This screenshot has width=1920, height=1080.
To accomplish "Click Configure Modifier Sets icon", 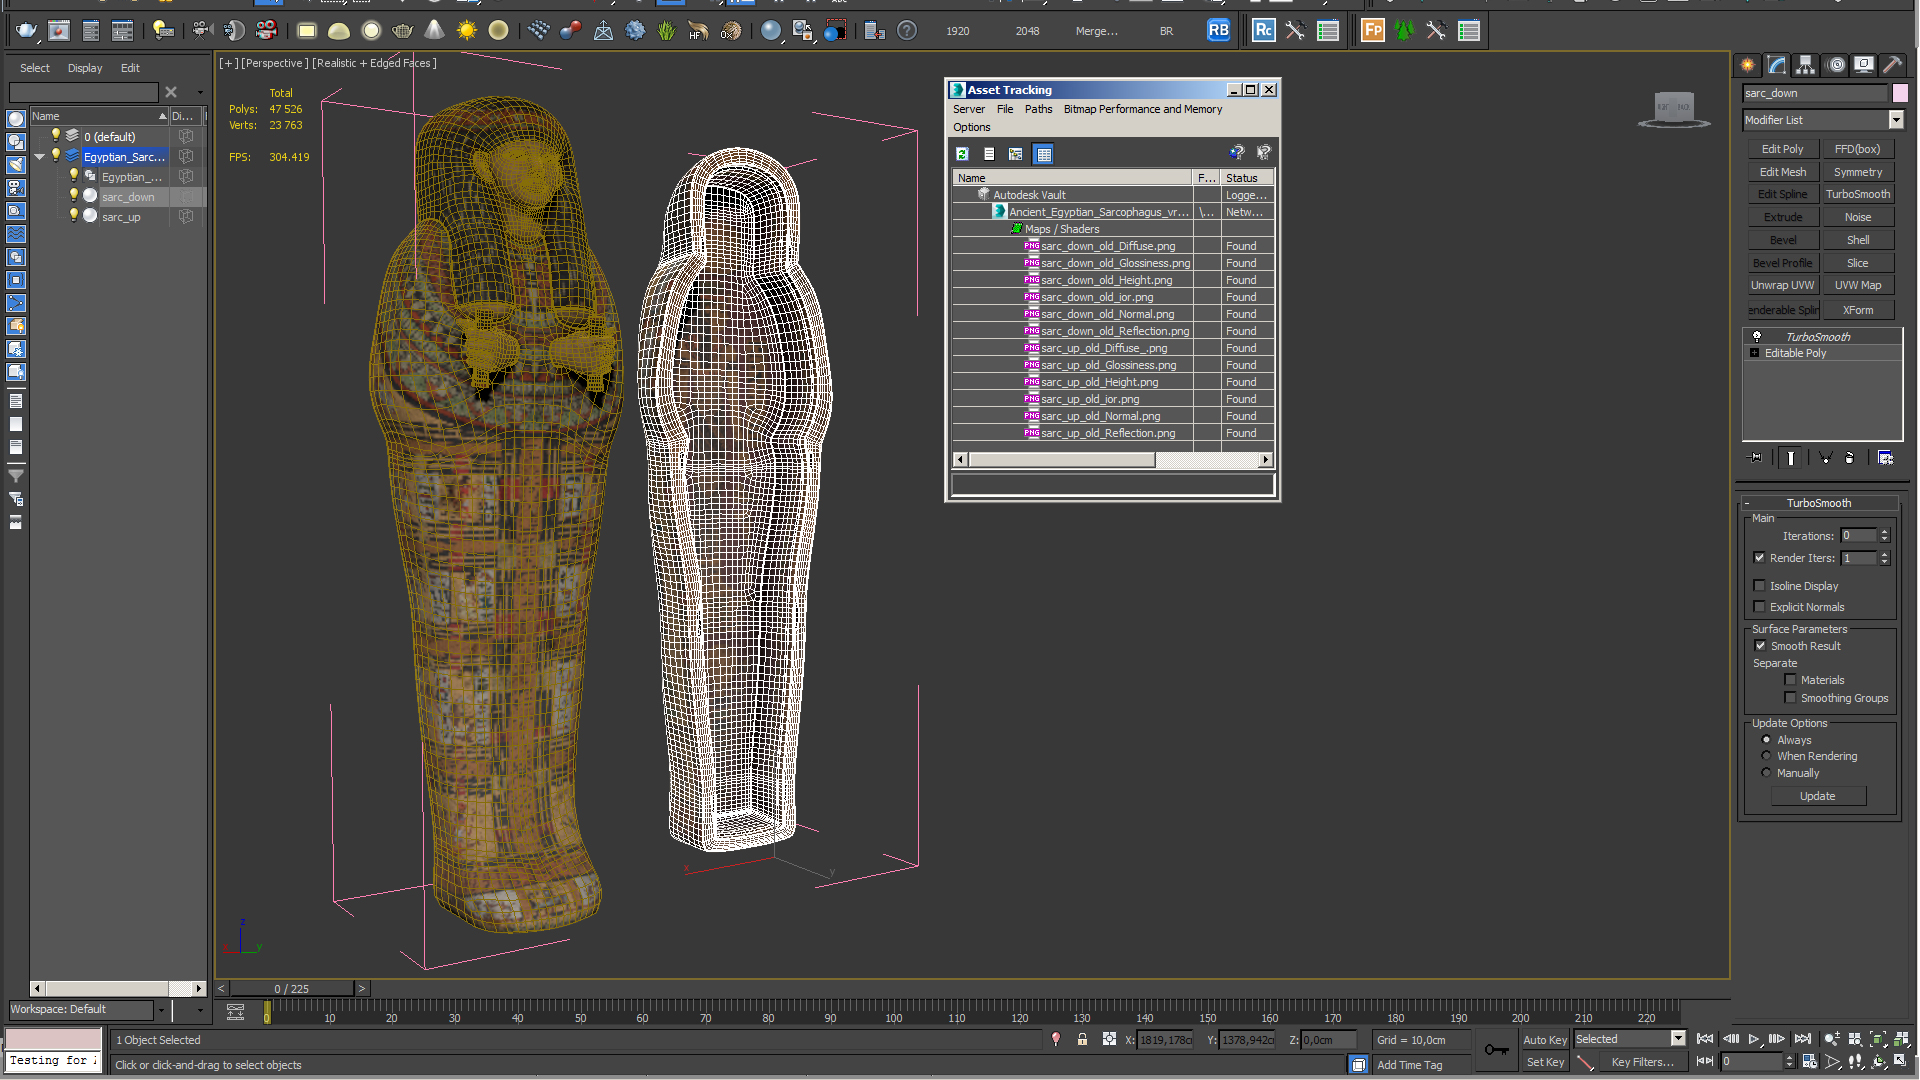I will 1886,458.
